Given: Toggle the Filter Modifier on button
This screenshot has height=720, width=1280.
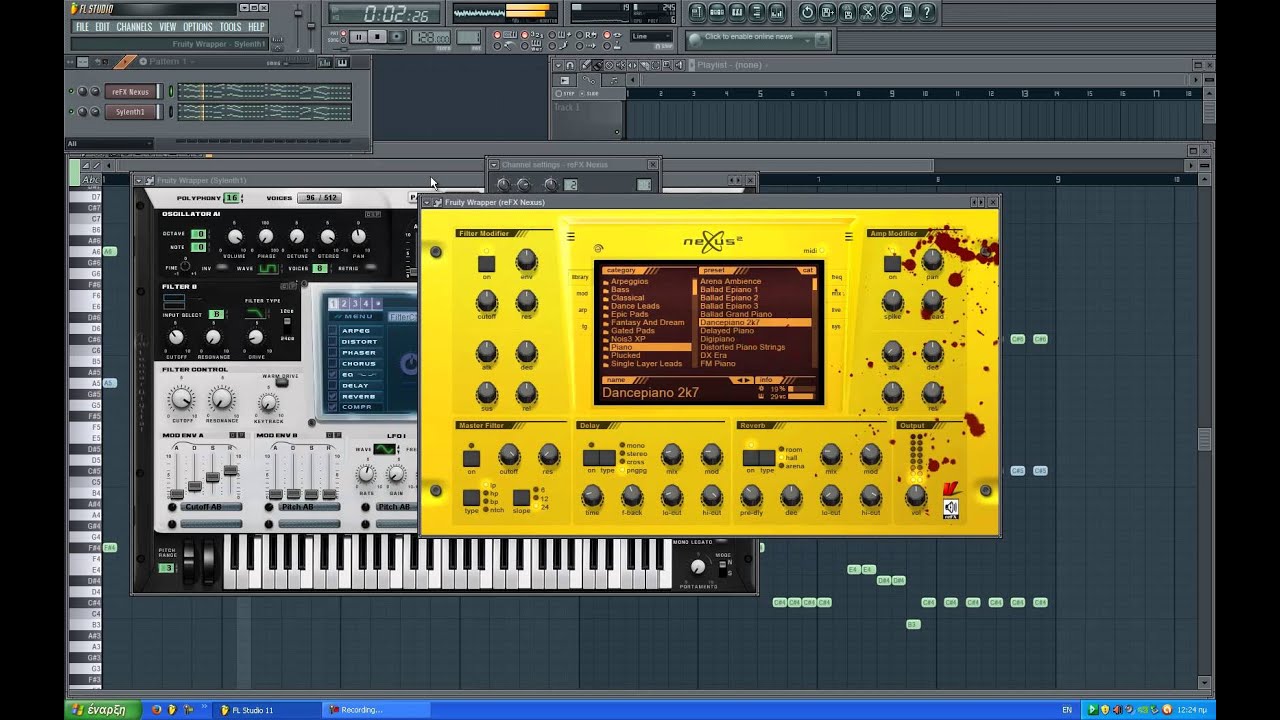Looking at the screenshot, I should pos(486,264).
